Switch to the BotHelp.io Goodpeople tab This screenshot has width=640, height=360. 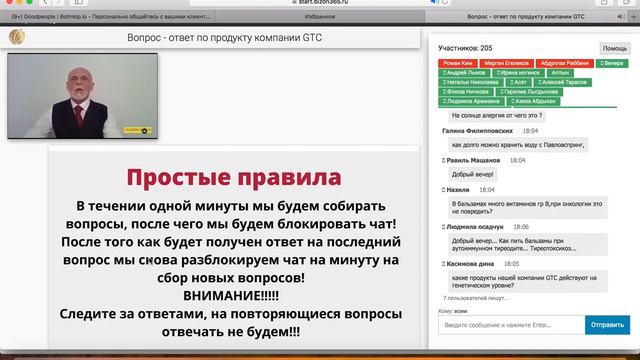click(110, 17)
